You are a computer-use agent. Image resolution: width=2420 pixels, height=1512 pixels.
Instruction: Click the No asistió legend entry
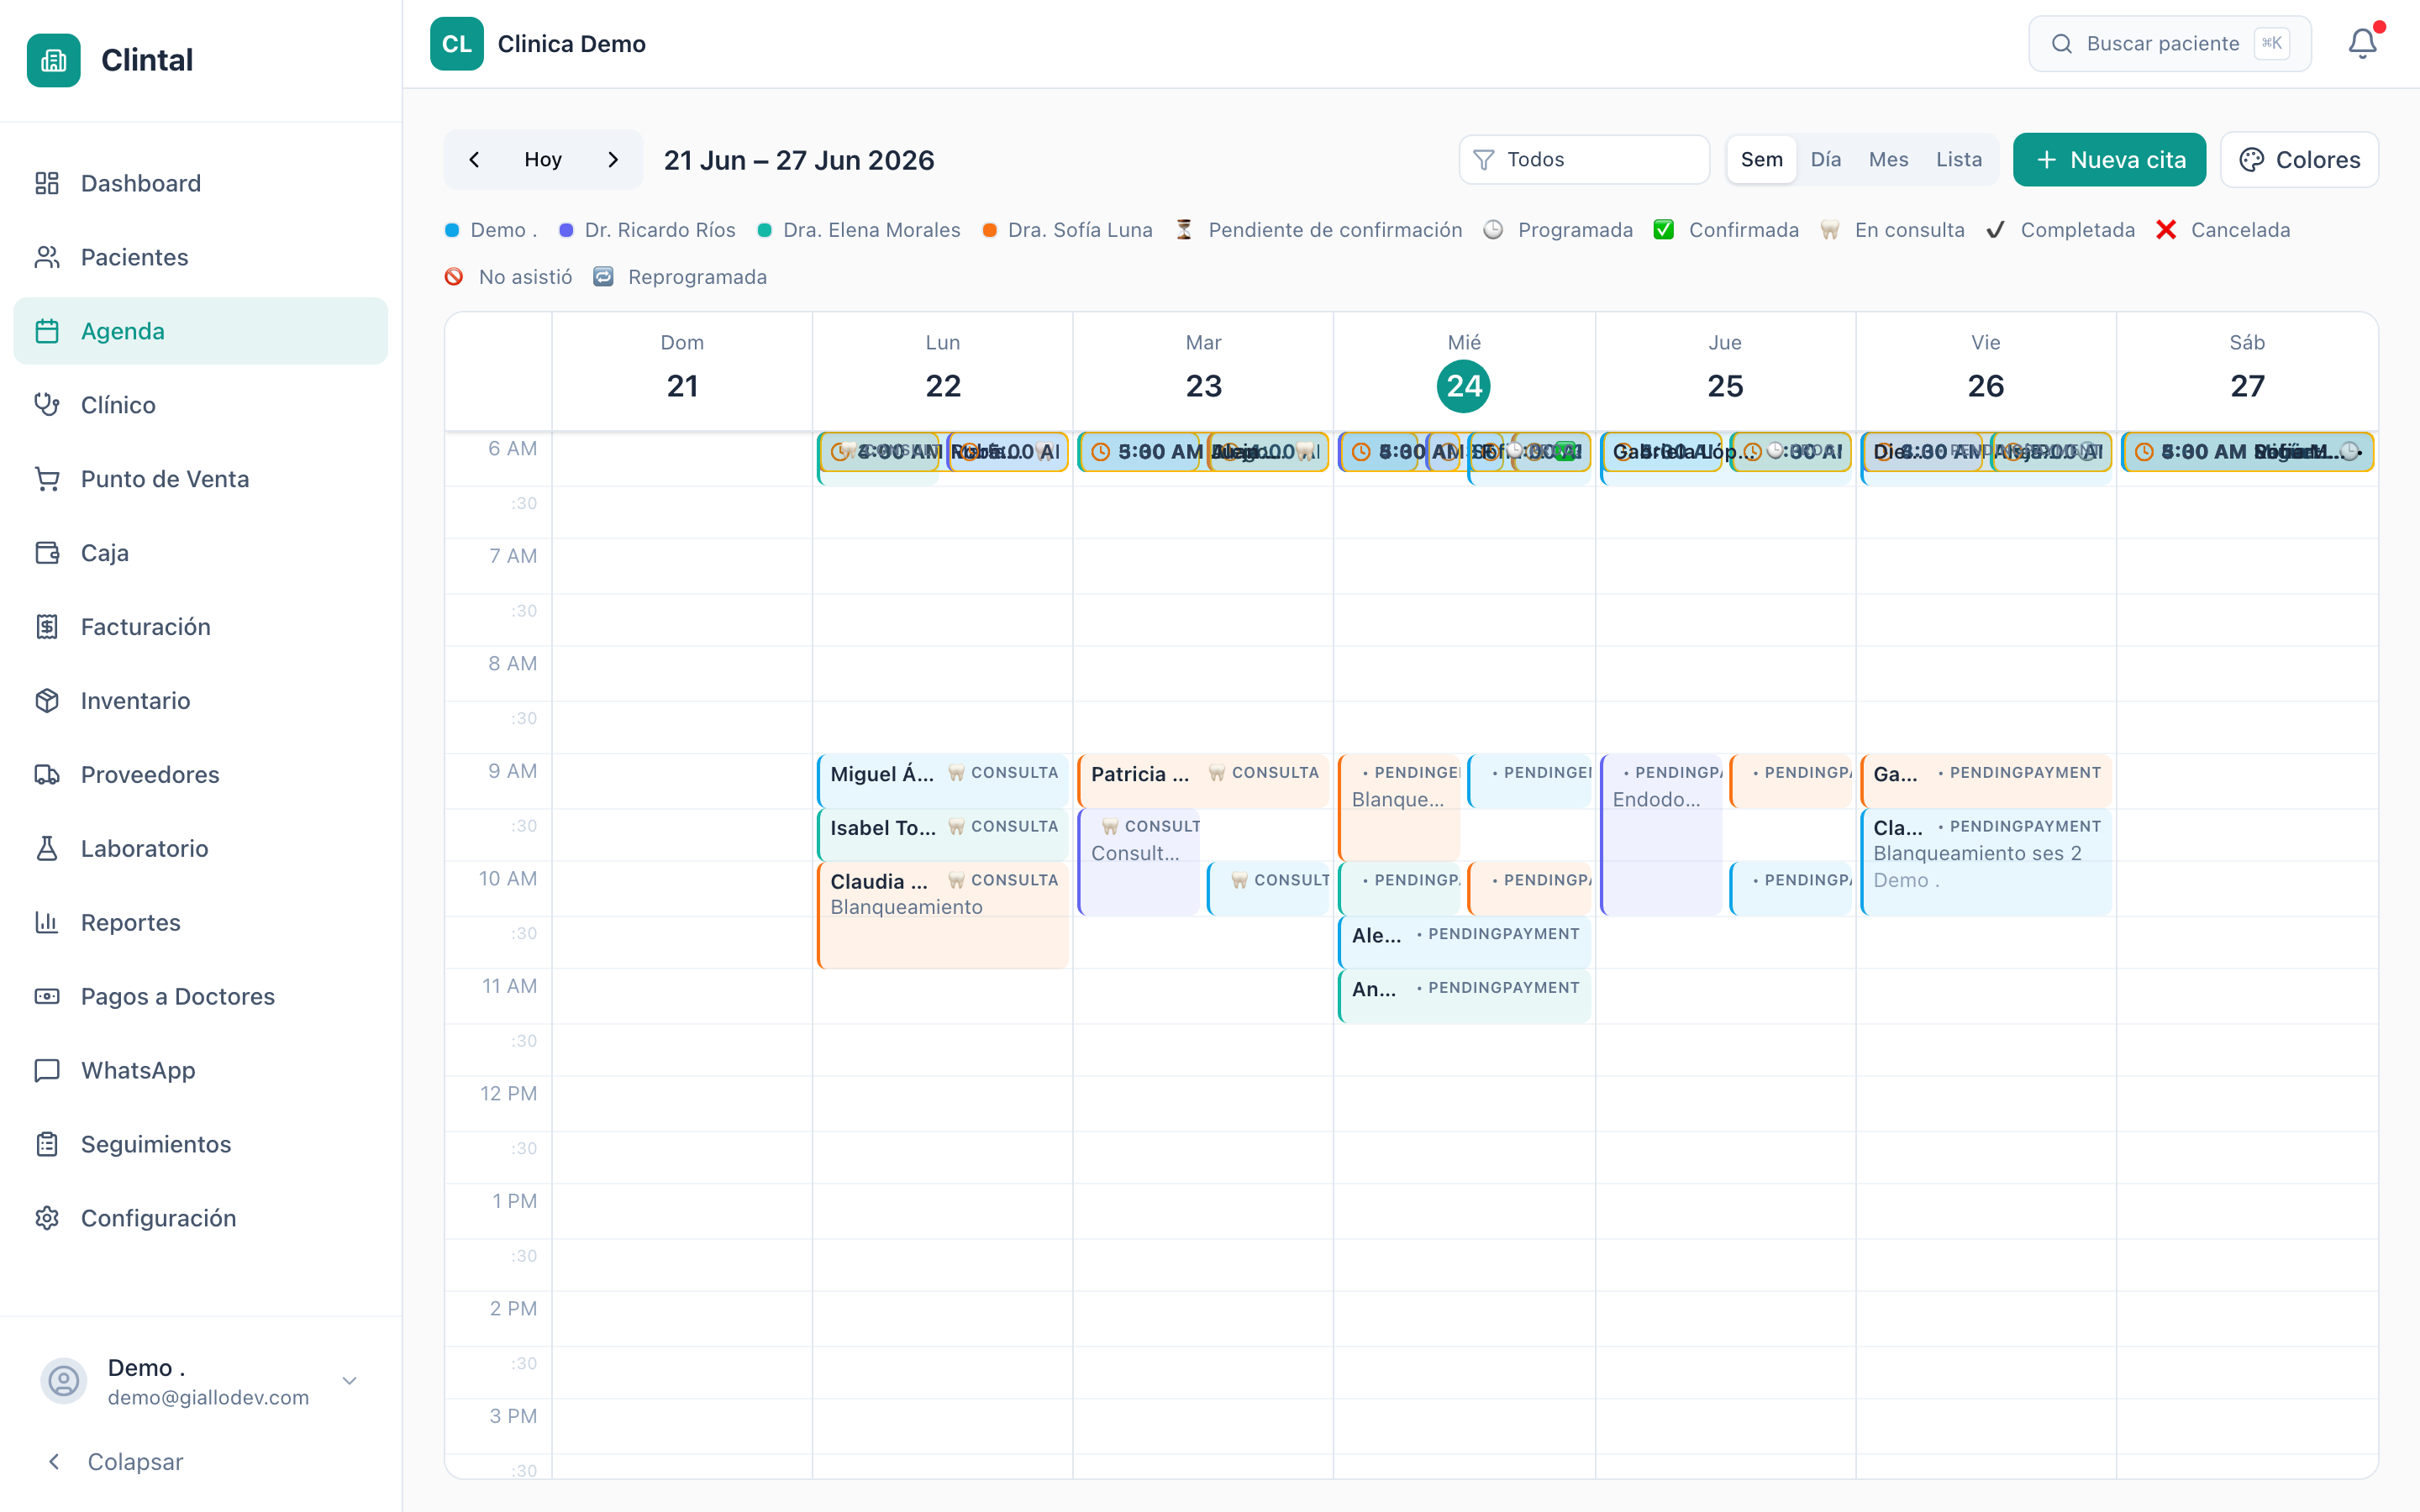(508, 277)
